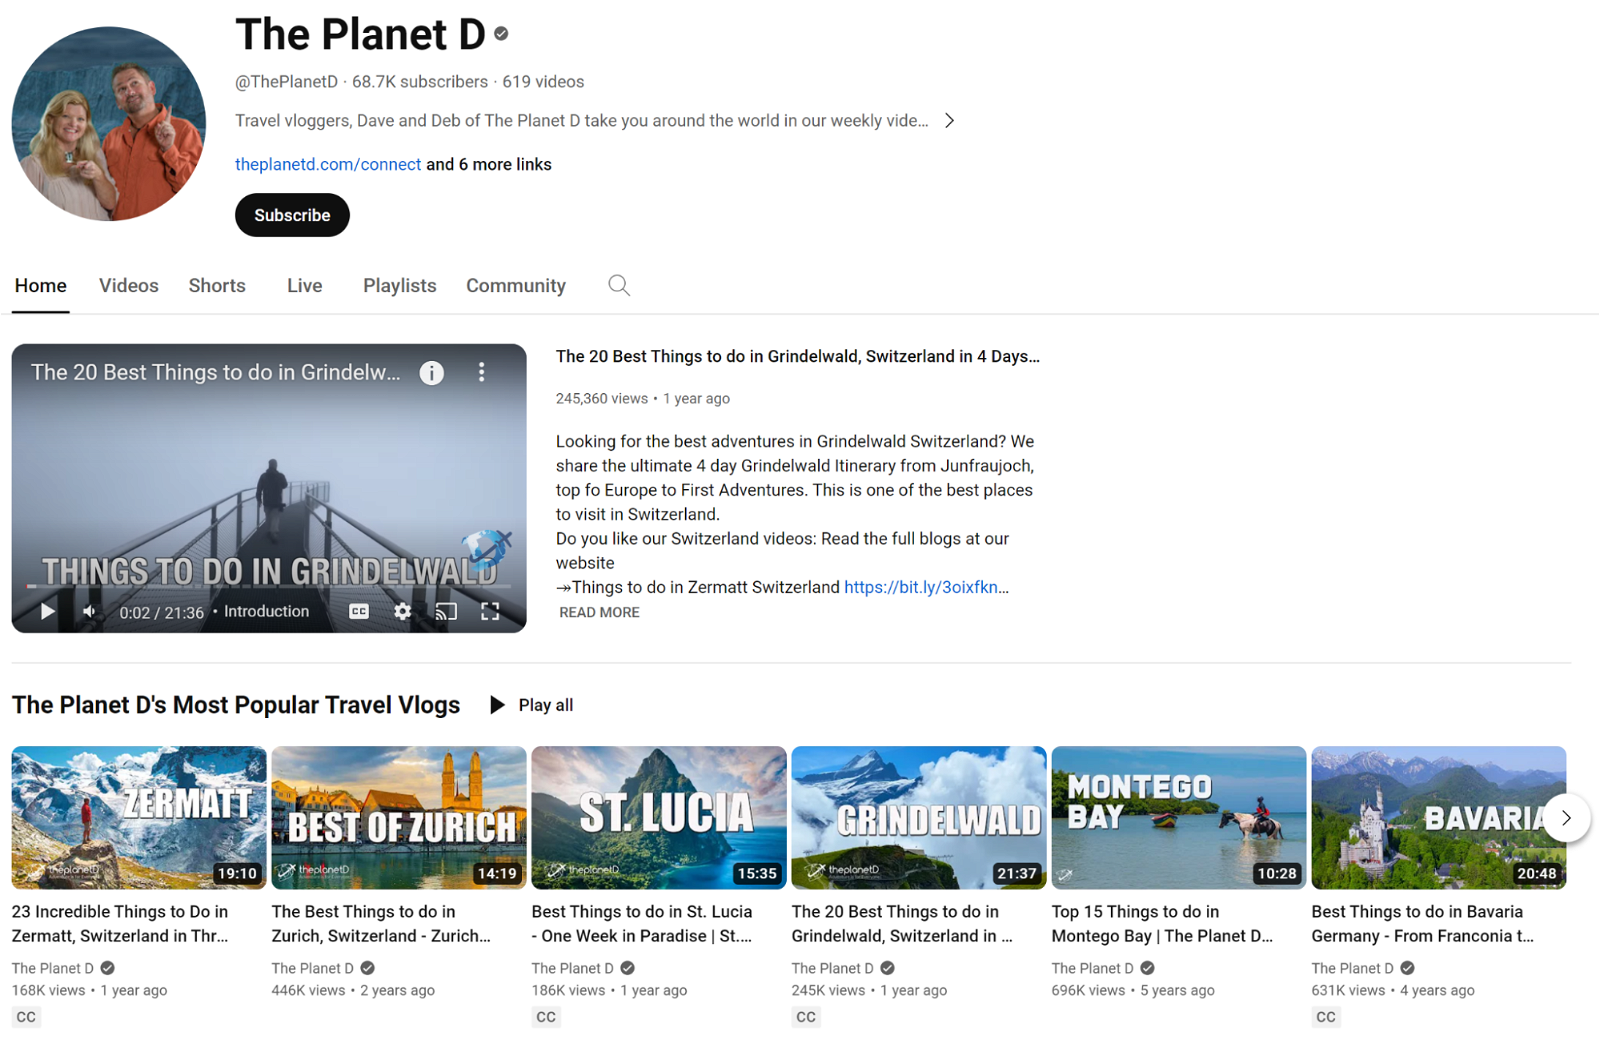Click the video progress bar
Image resolution: width=1600 pixels, height=1040 pixels.
[268, 586]
